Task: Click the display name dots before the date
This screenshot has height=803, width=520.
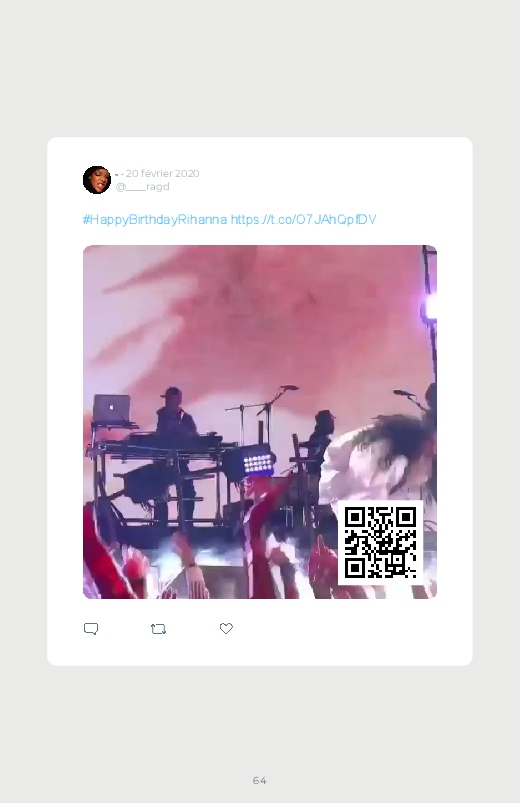Action: (x=119, y=175)
